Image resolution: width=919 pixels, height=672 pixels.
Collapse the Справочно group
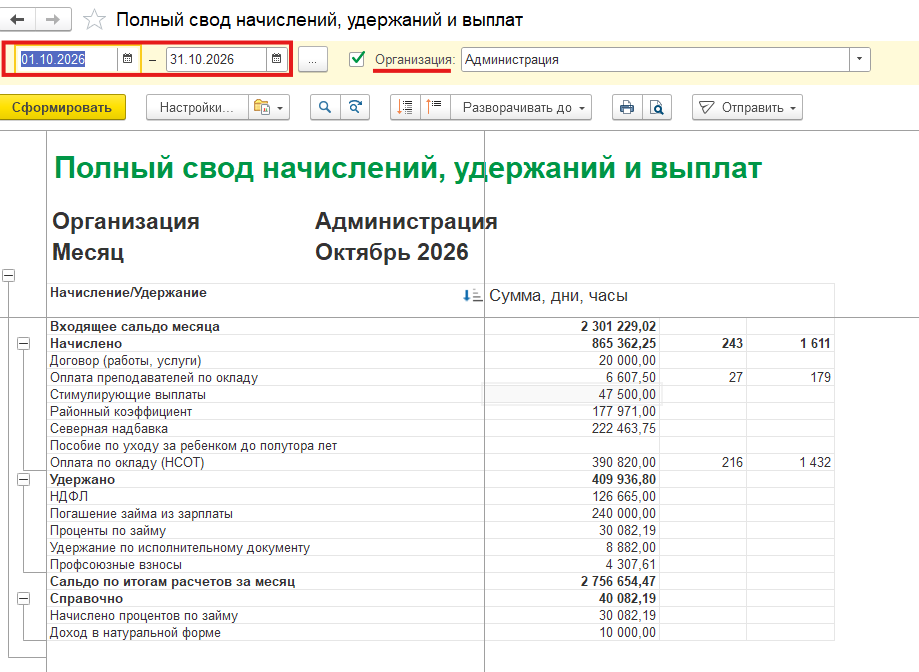[x=23, y=599]
